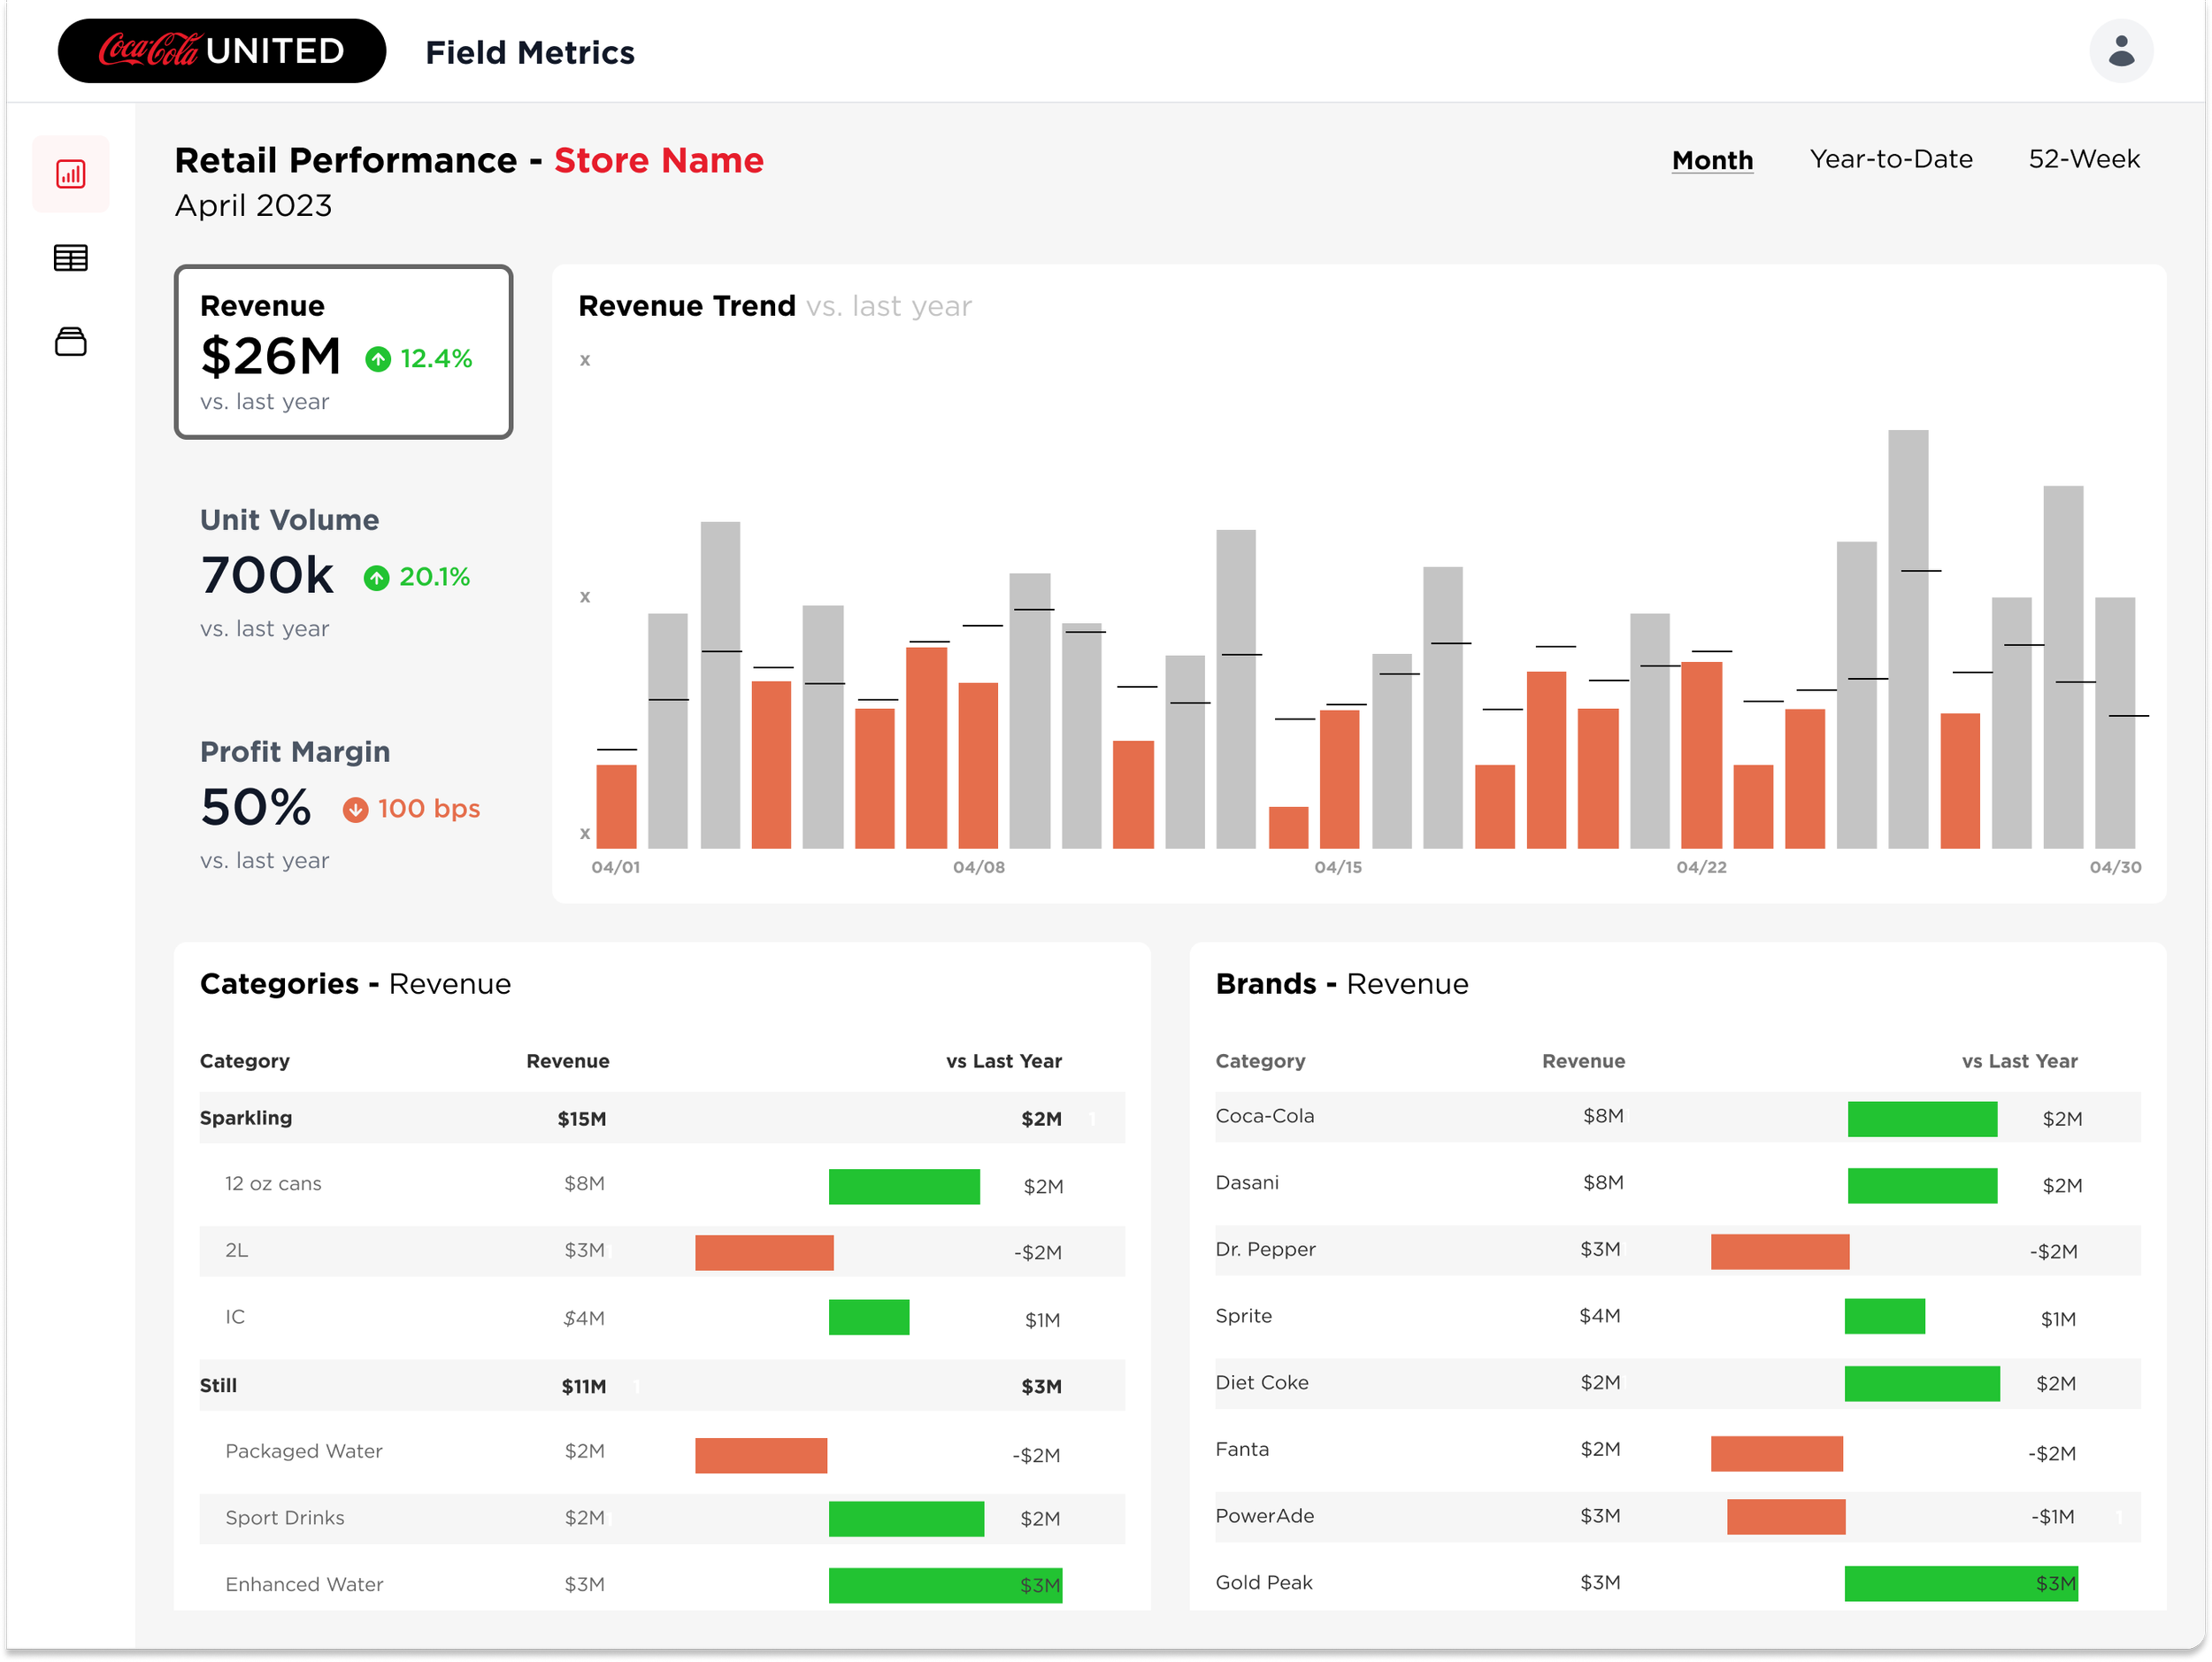The height and width of the screenshot is (1662, 2212).
Task: Click the green up arrow beside 12.4%
Action: [378, 359]
